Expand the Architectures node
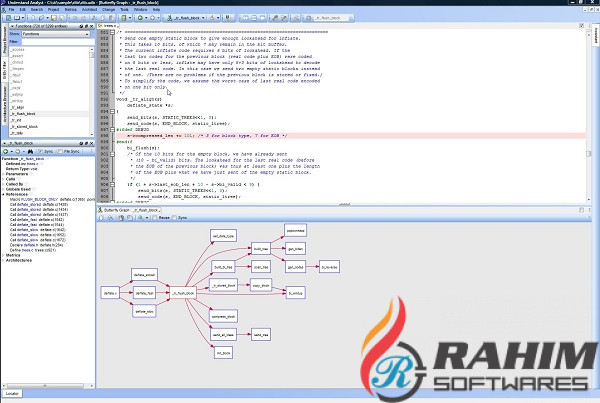Image resolution: width=600 pixels, height=403 pixels. (4, 260)
